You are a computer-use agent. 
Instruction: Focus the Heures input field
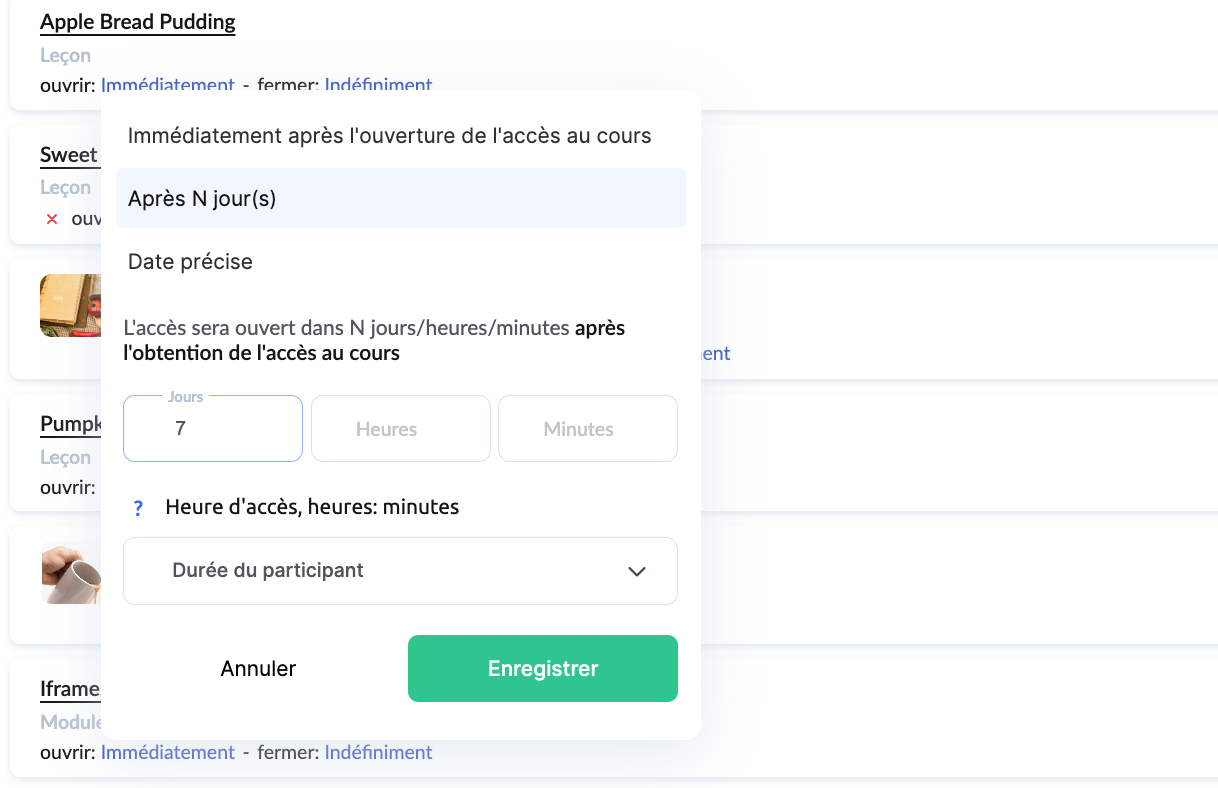coord(400,429)
